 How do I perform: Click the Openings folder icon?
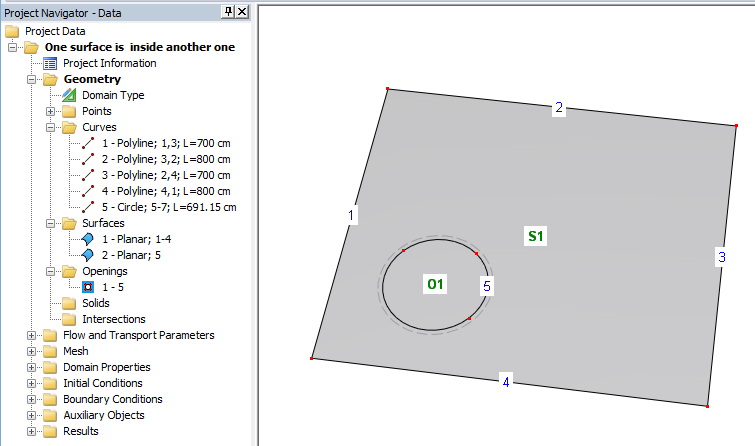tap(69, 271)
